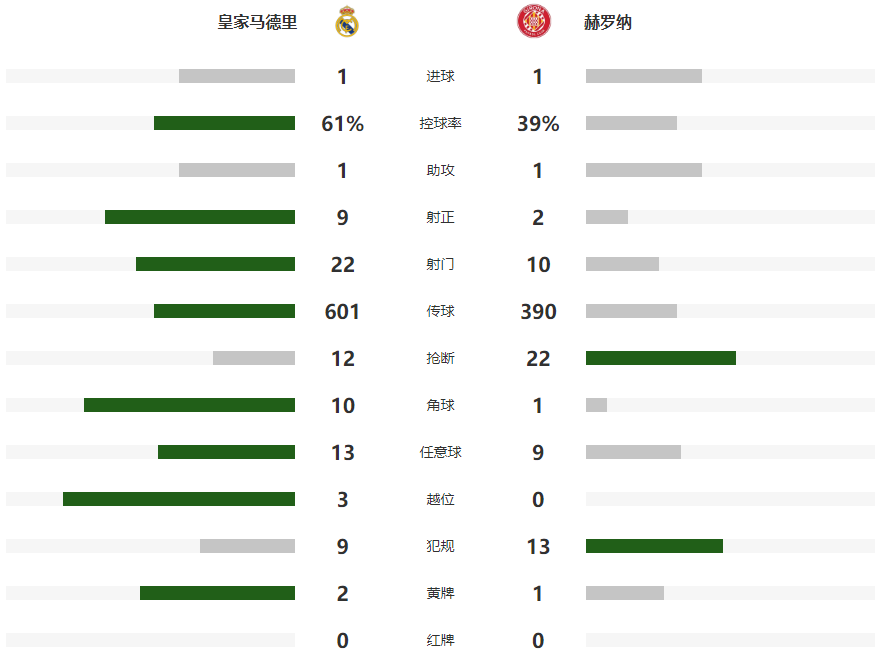This screenshot has width=880, height=649.
Task: Open the 皇家马德里 team name link
Action: pyautogui.click(x=257, y=22)
